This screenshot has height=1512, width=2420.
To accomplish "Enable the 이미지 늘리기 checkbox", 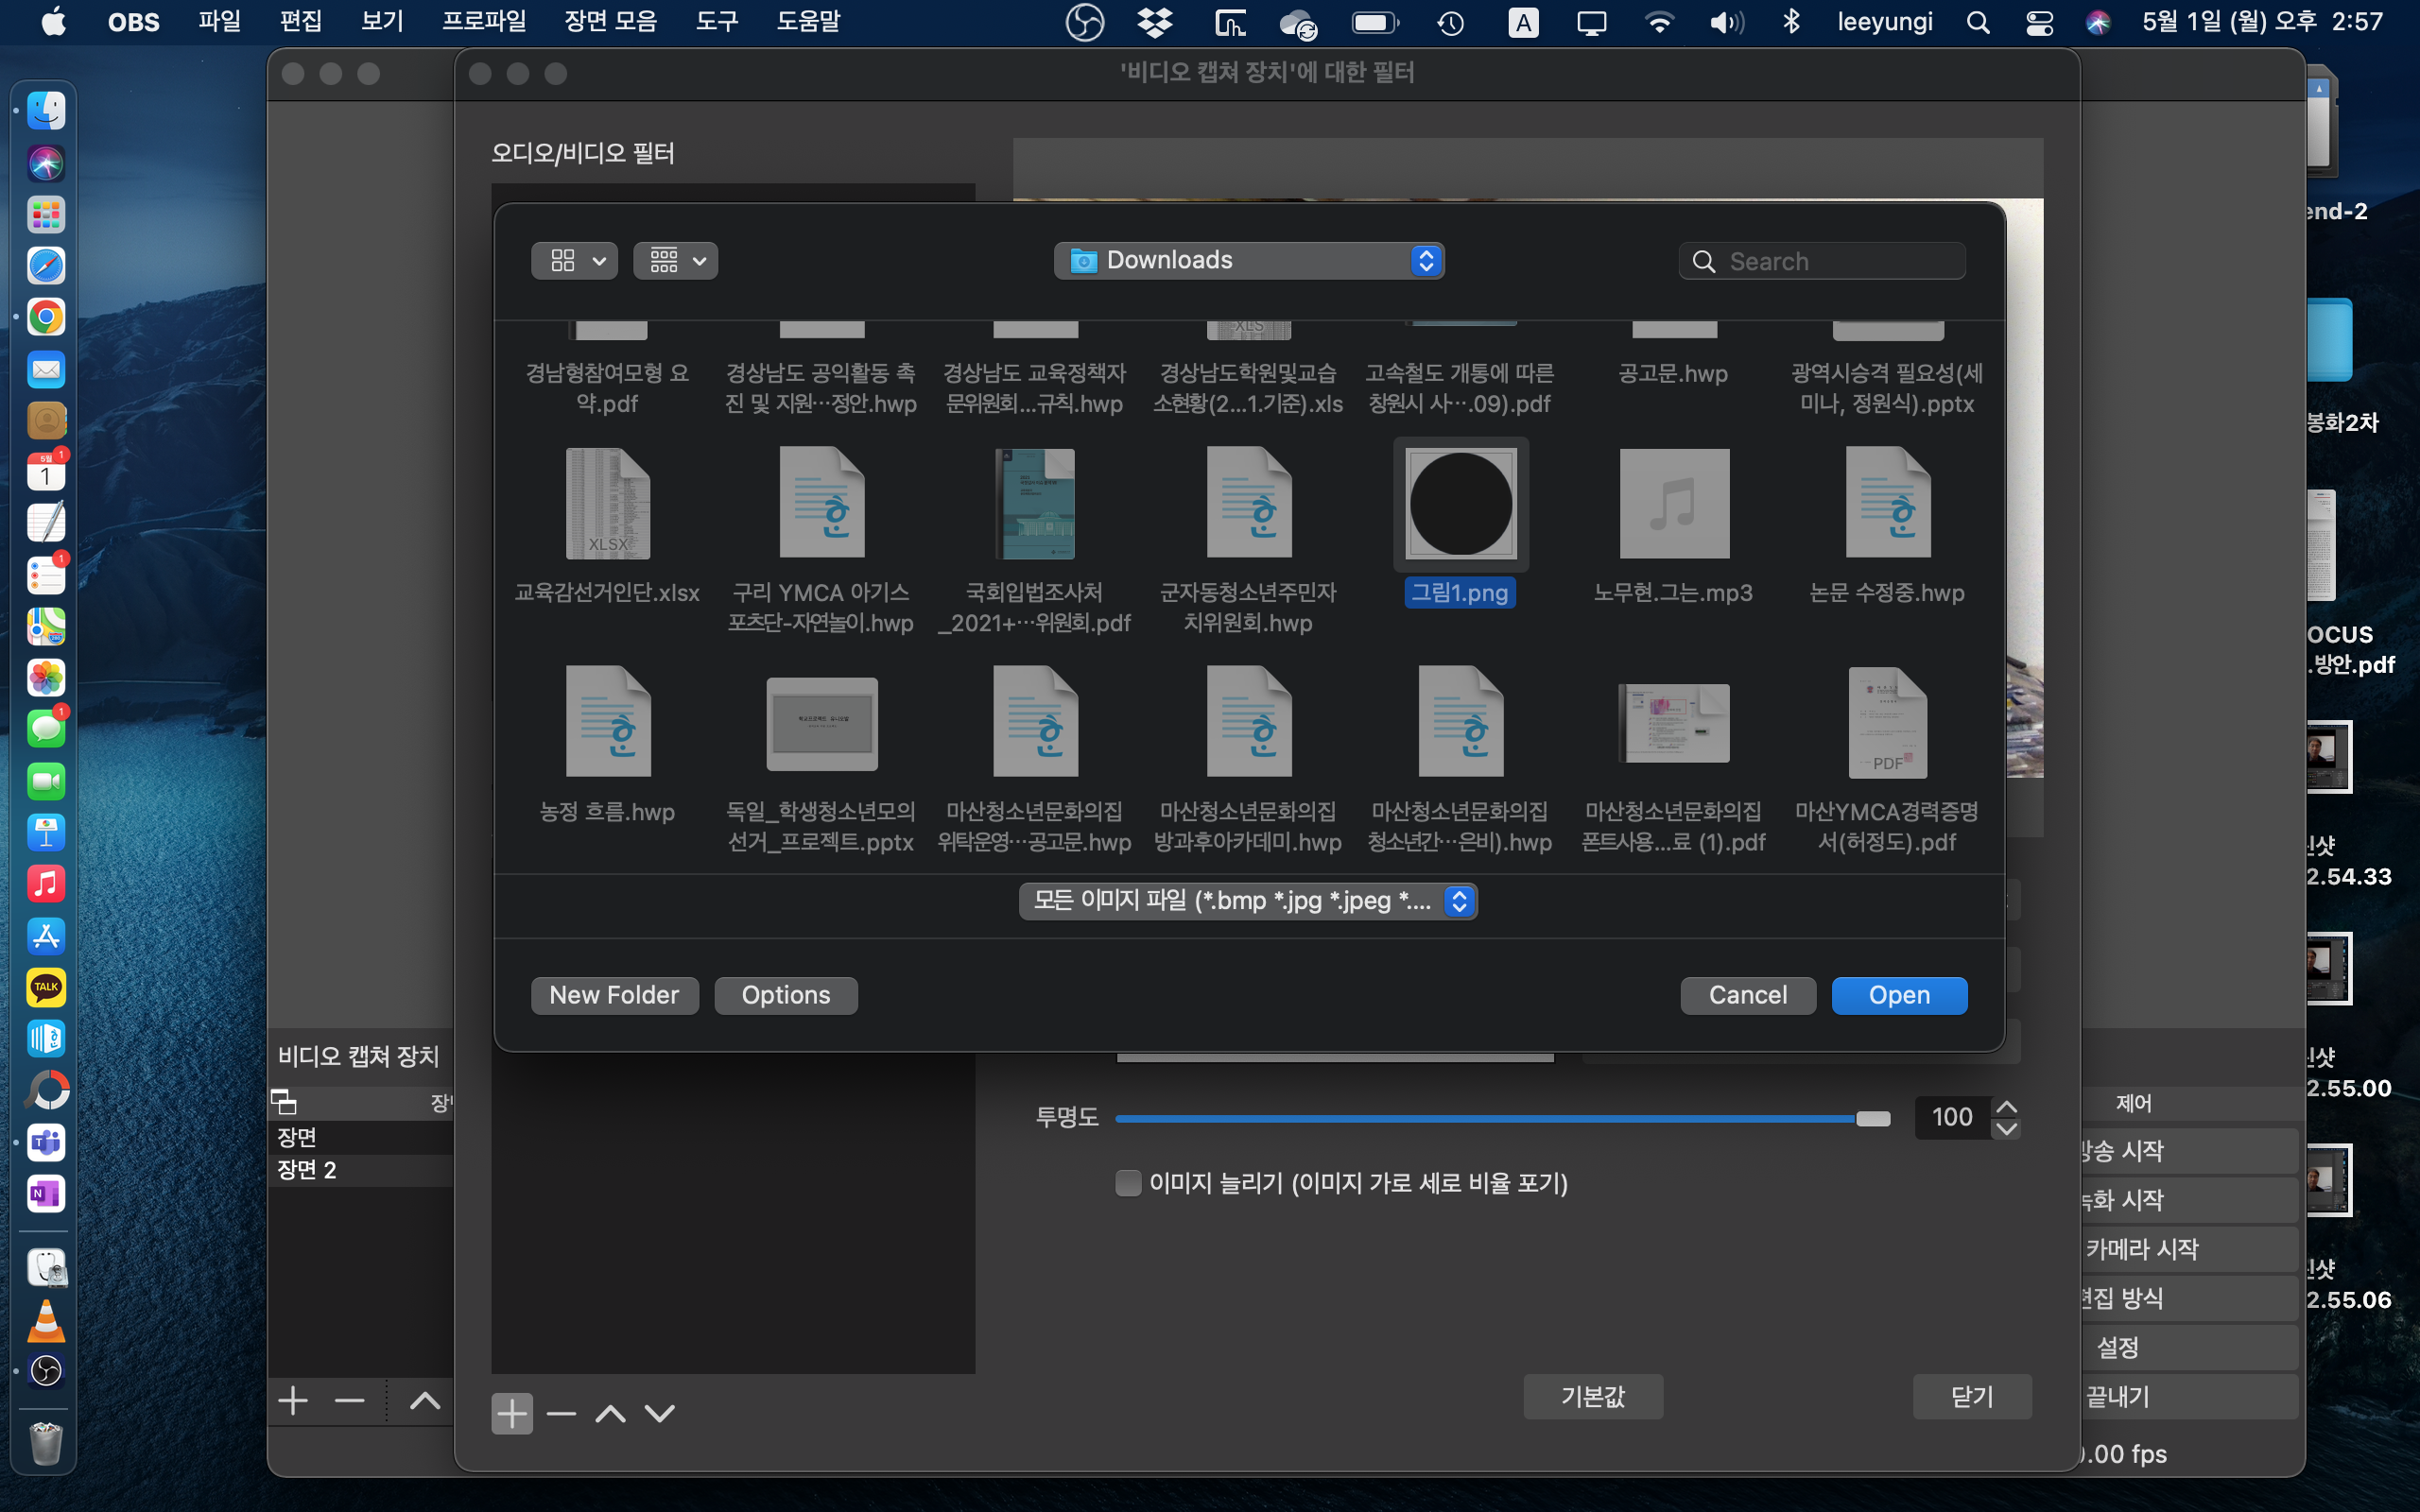I will (1128, 1183).
